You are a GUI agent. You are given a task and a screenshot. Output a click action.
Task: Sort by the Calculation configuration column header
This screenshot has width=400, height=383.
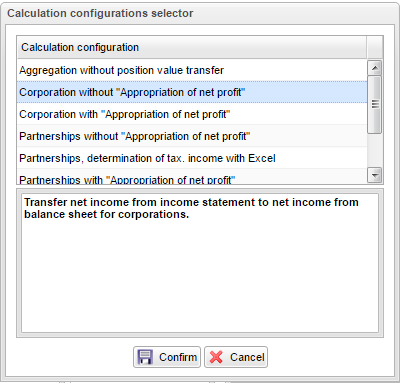192,47
